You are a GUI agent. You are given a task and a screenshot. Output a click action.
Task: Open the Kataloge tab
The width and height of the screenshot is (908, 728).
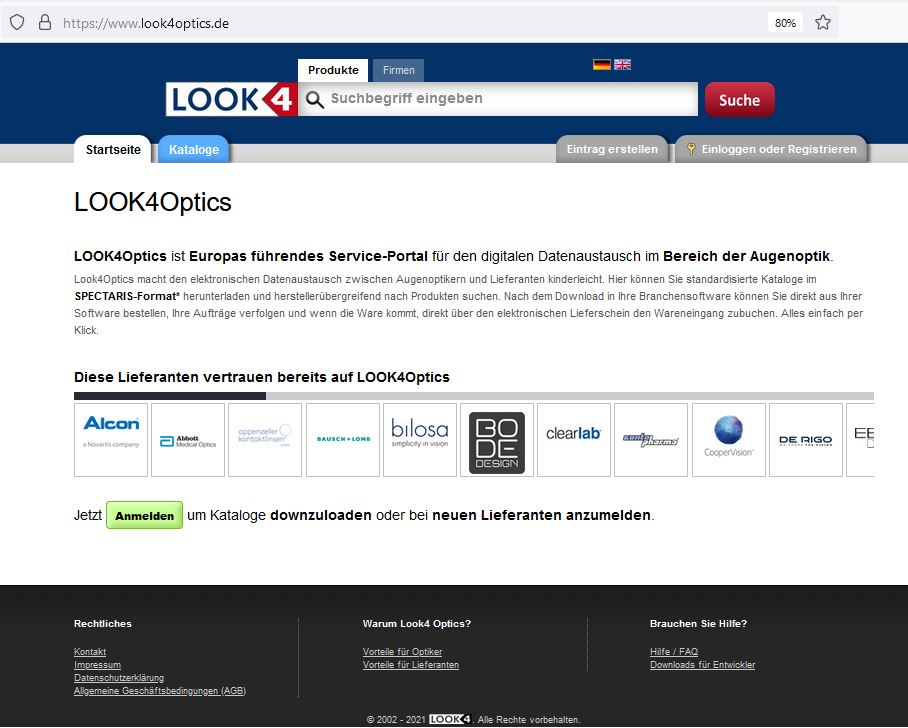(x=193, y=149)
